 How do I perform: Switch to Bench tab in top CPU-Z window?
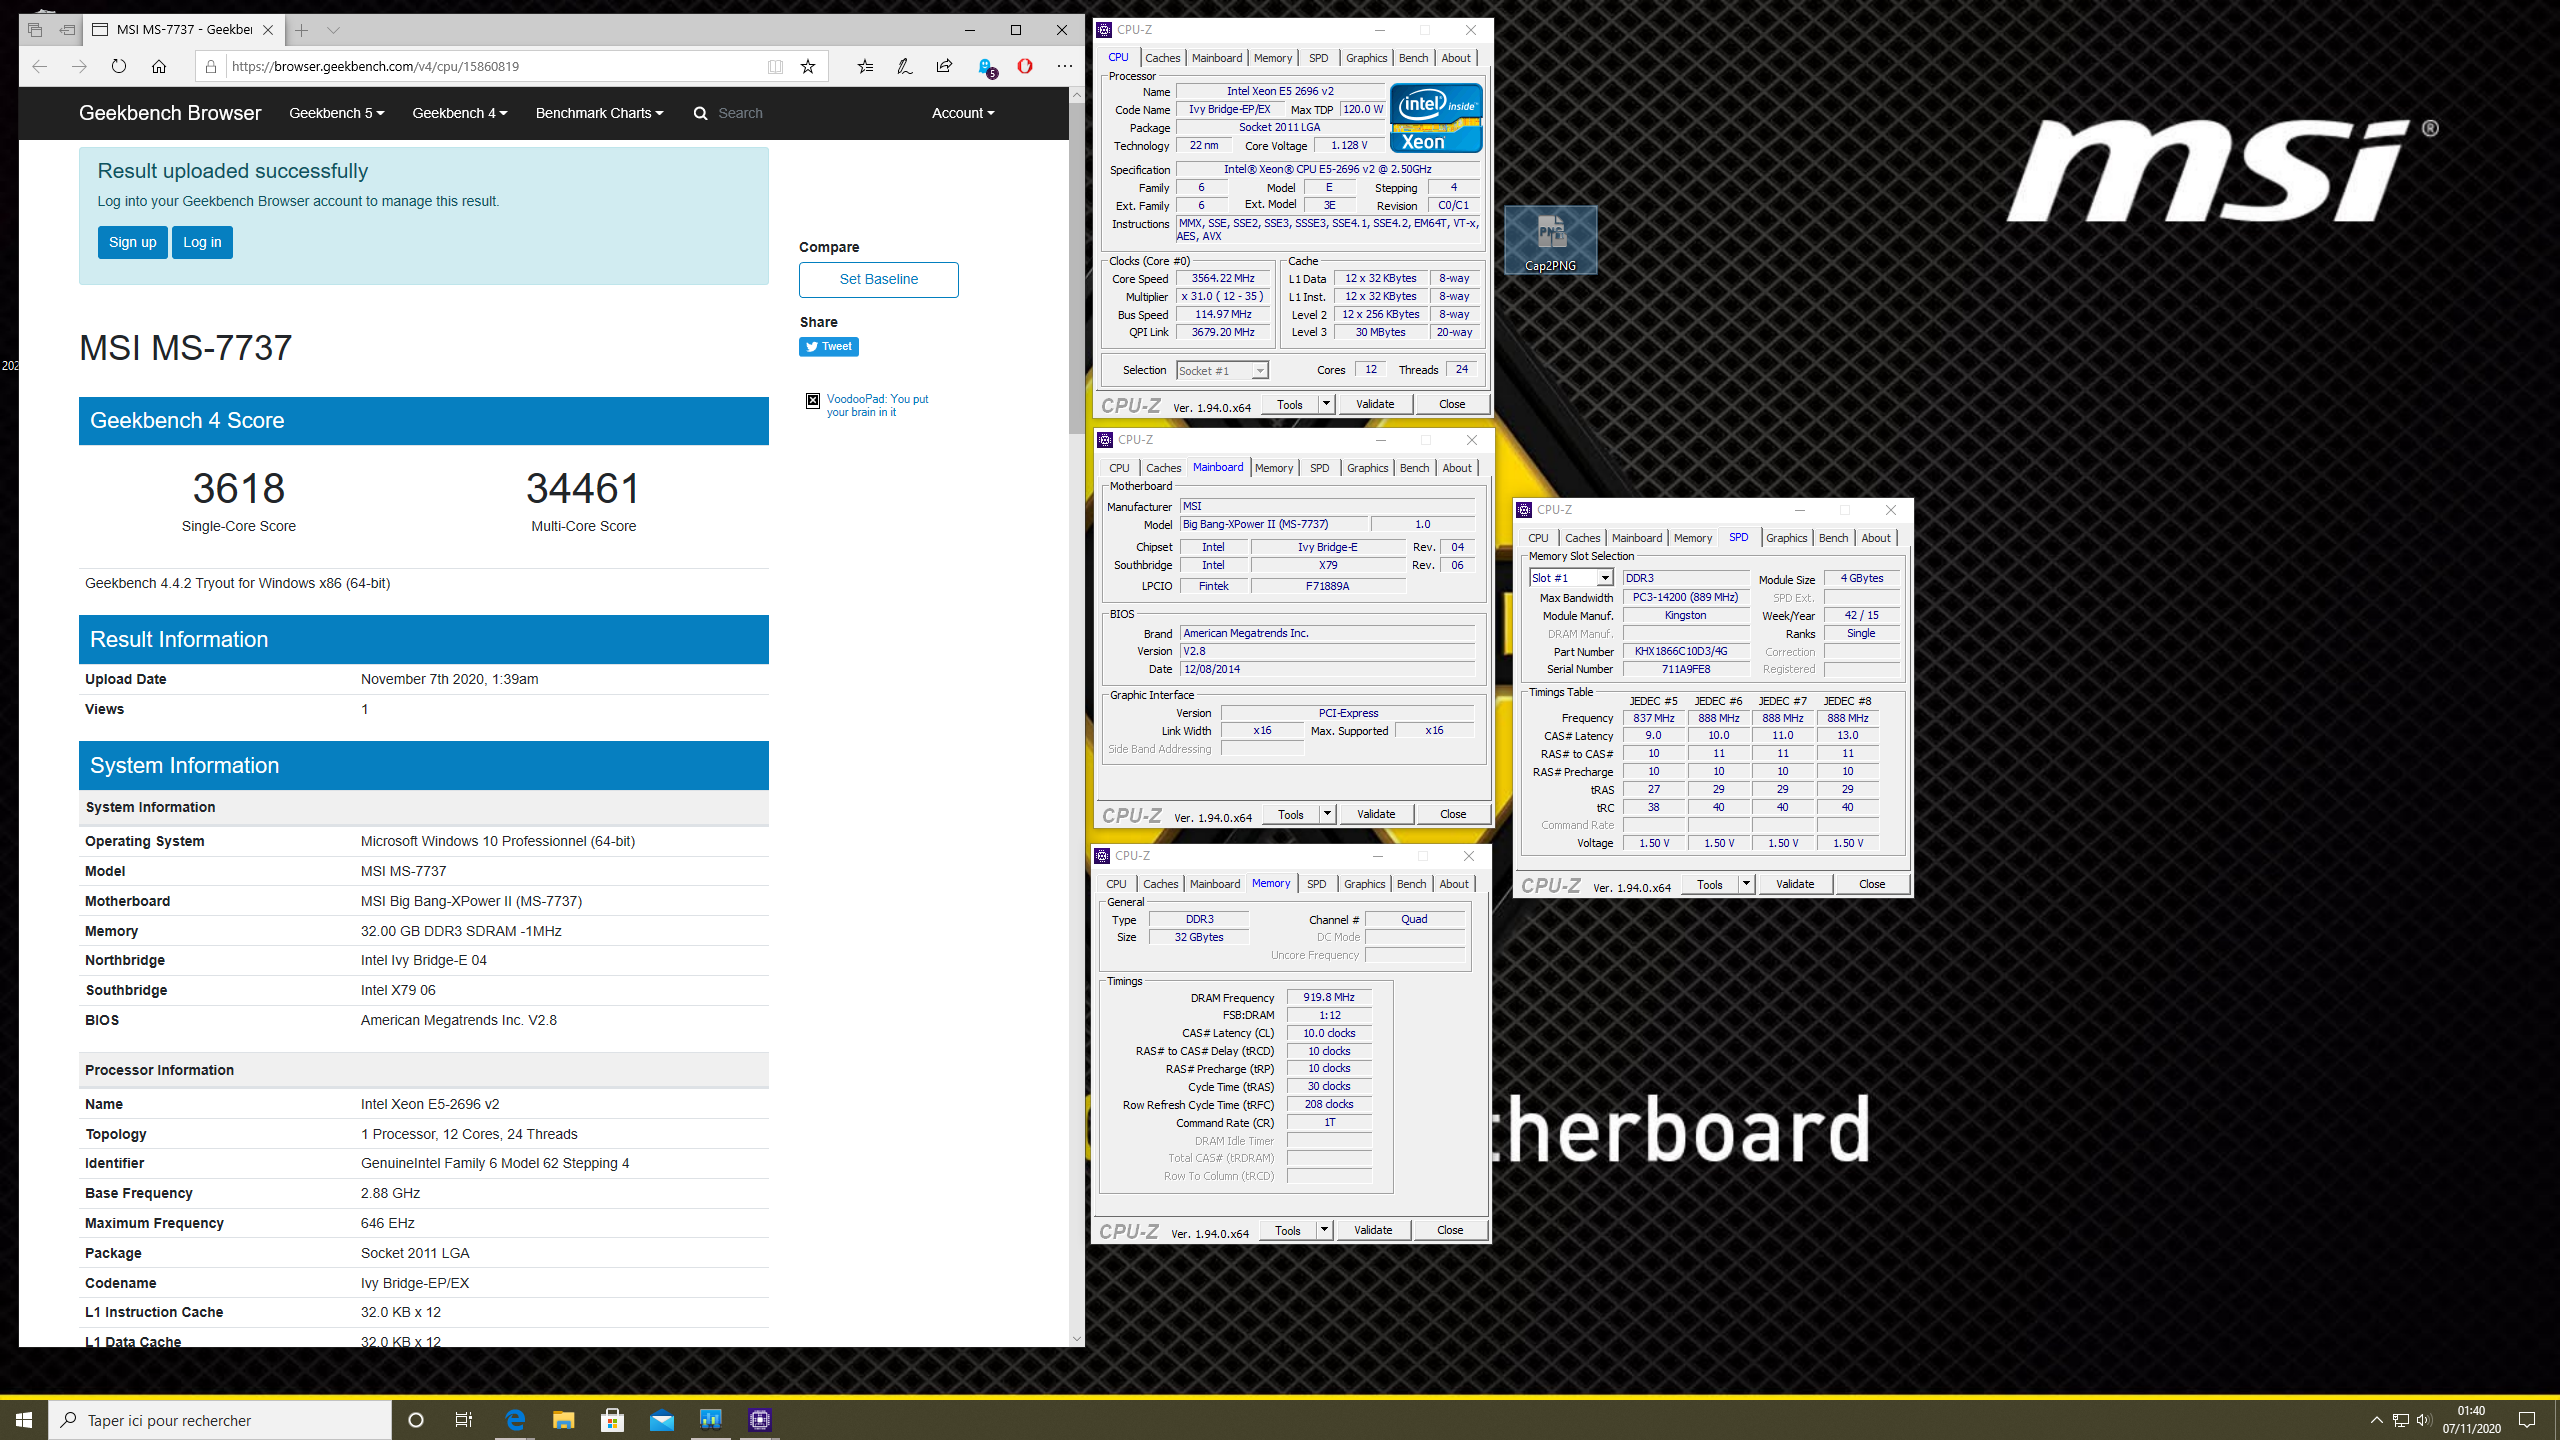click(x=1413, y=58)
